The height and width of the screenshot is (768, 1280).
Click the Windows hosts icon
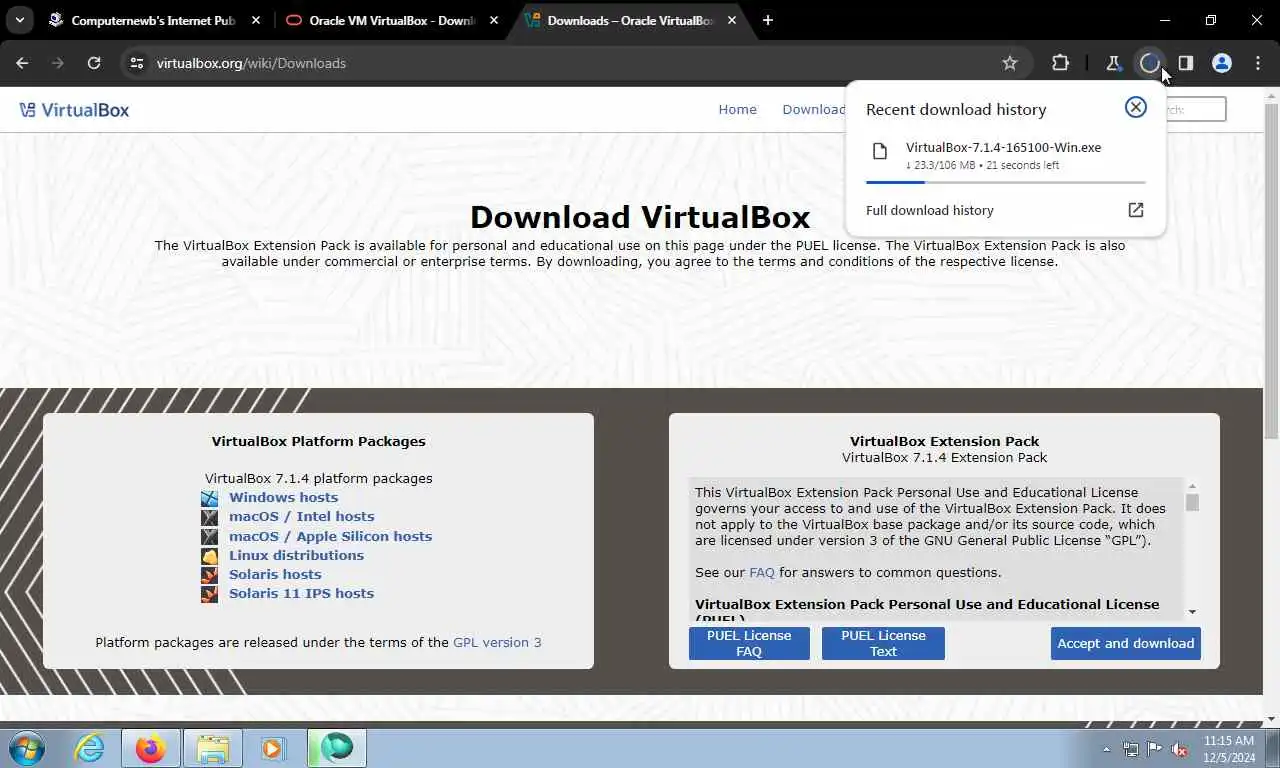[x=209, y=498]
